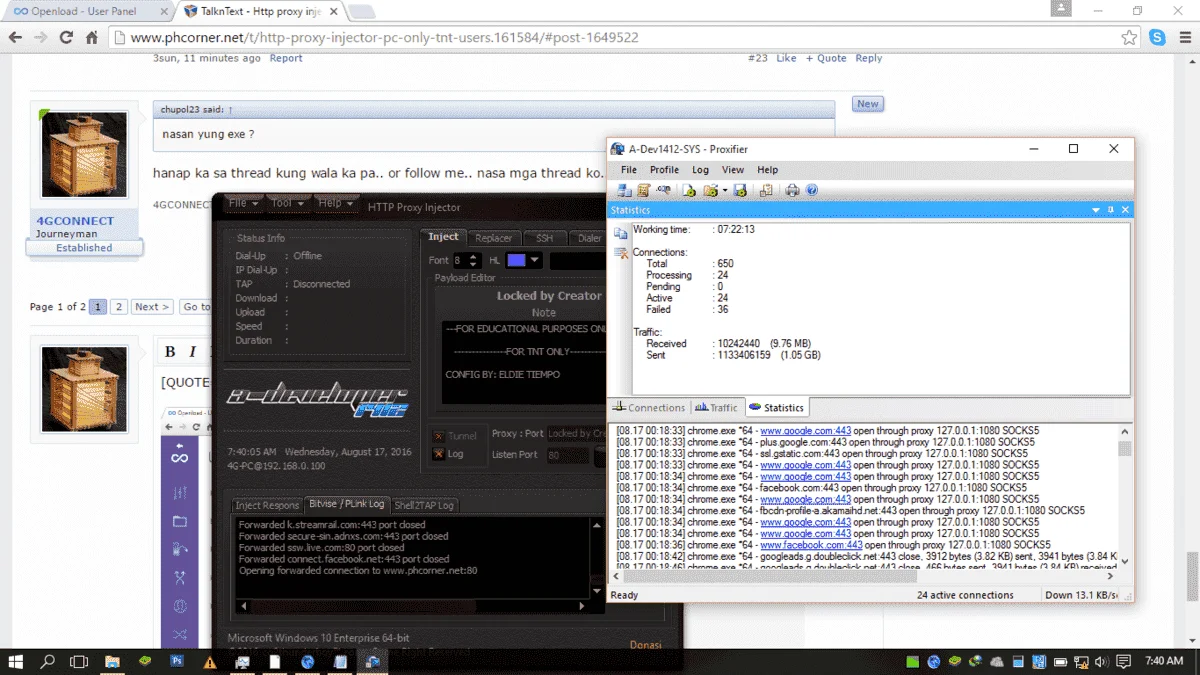Click the name resolution icon in Proxifier toolbar
Viewport: 1200px width, 675px height.
tap(664, 190)
